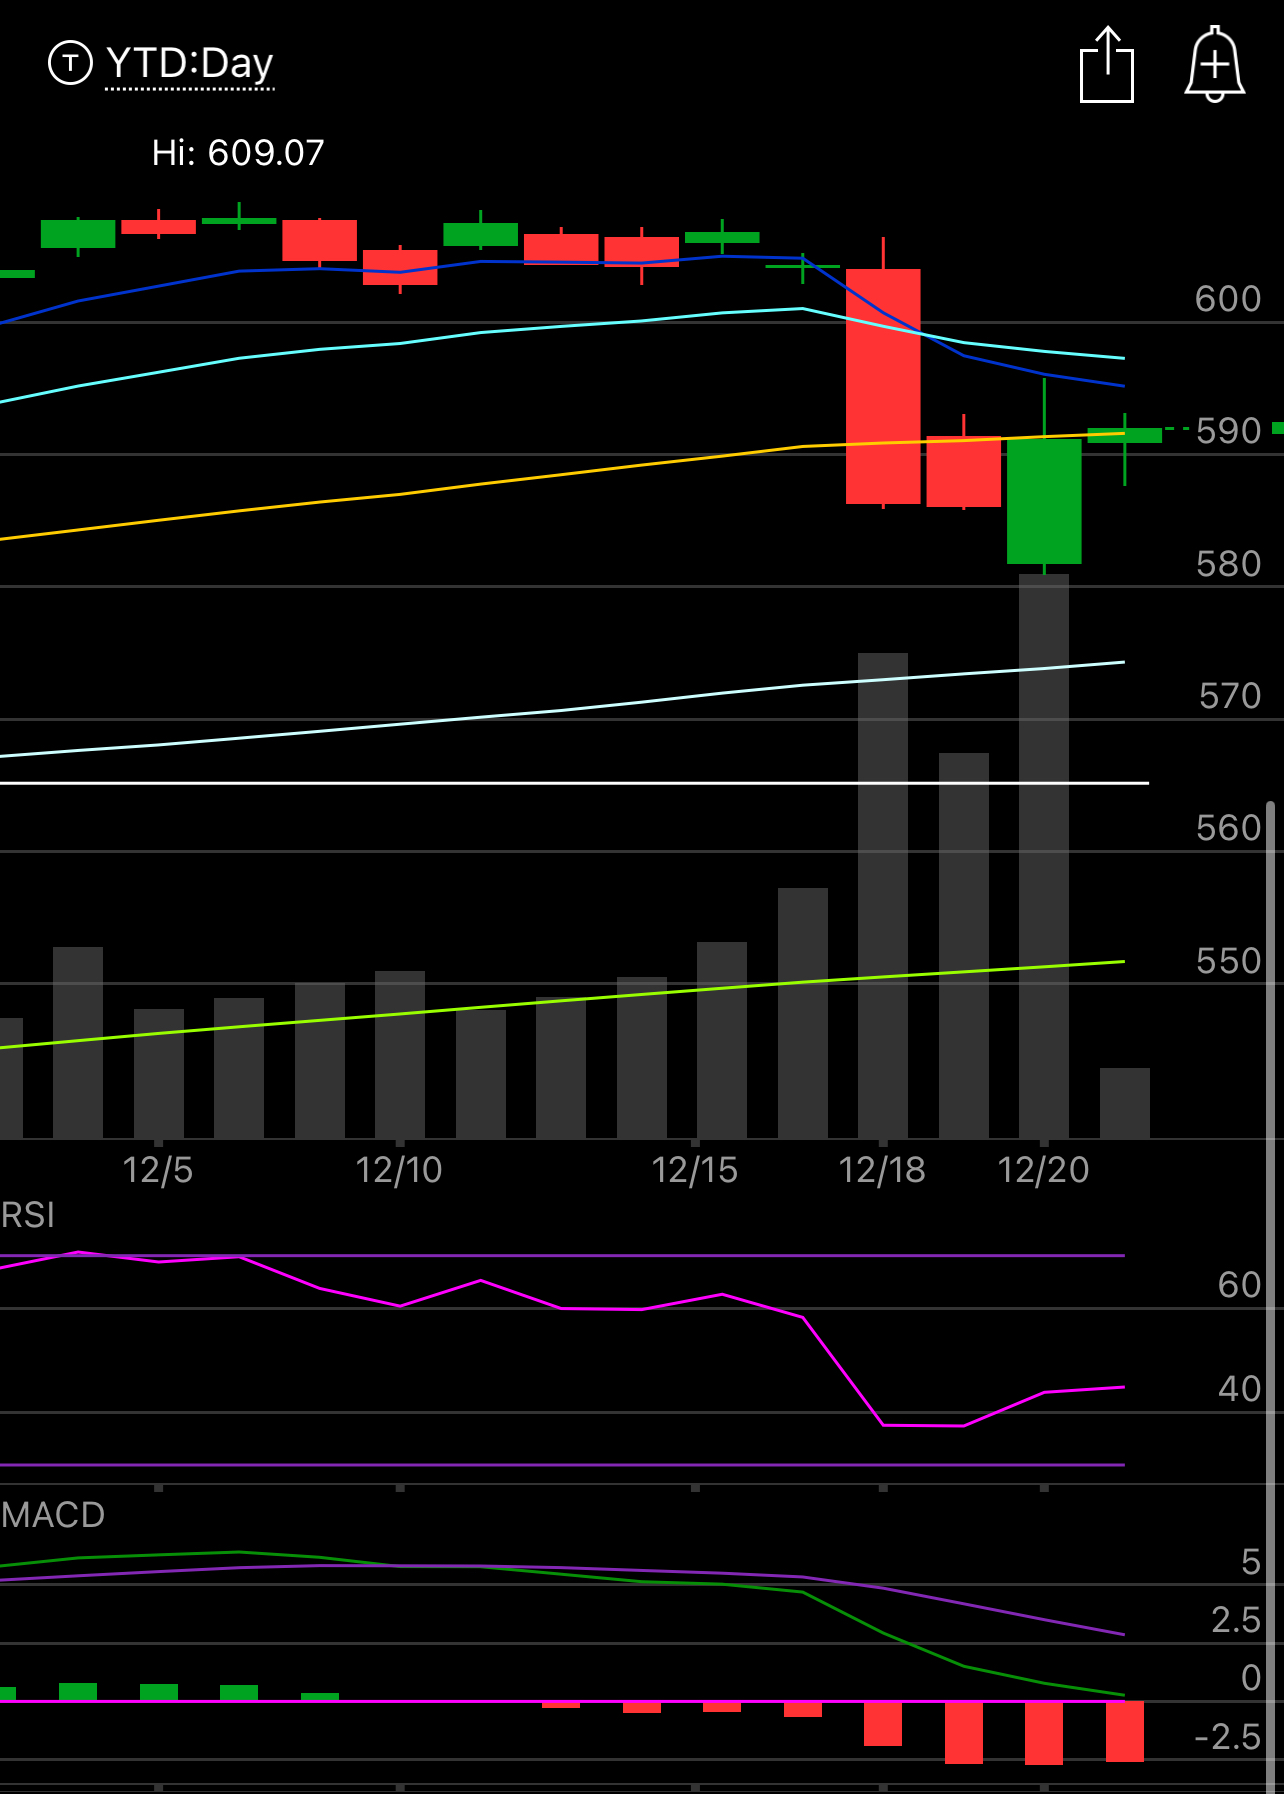
Task: Tap the 12/18 date label
Action: [882, 1170]
